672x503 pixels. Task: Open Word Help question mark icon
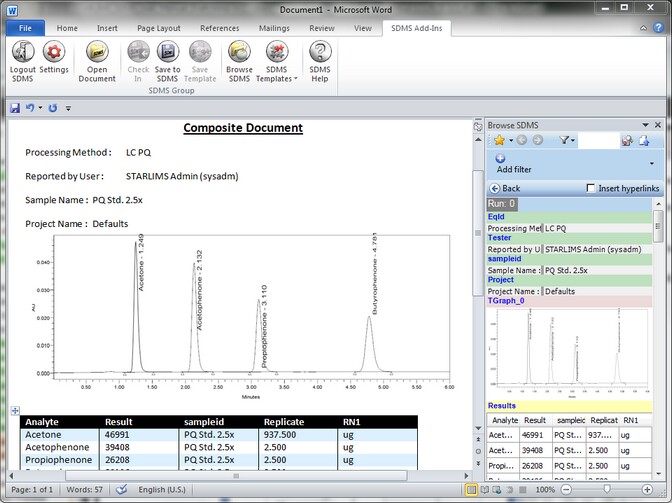[x=658, y=28]
